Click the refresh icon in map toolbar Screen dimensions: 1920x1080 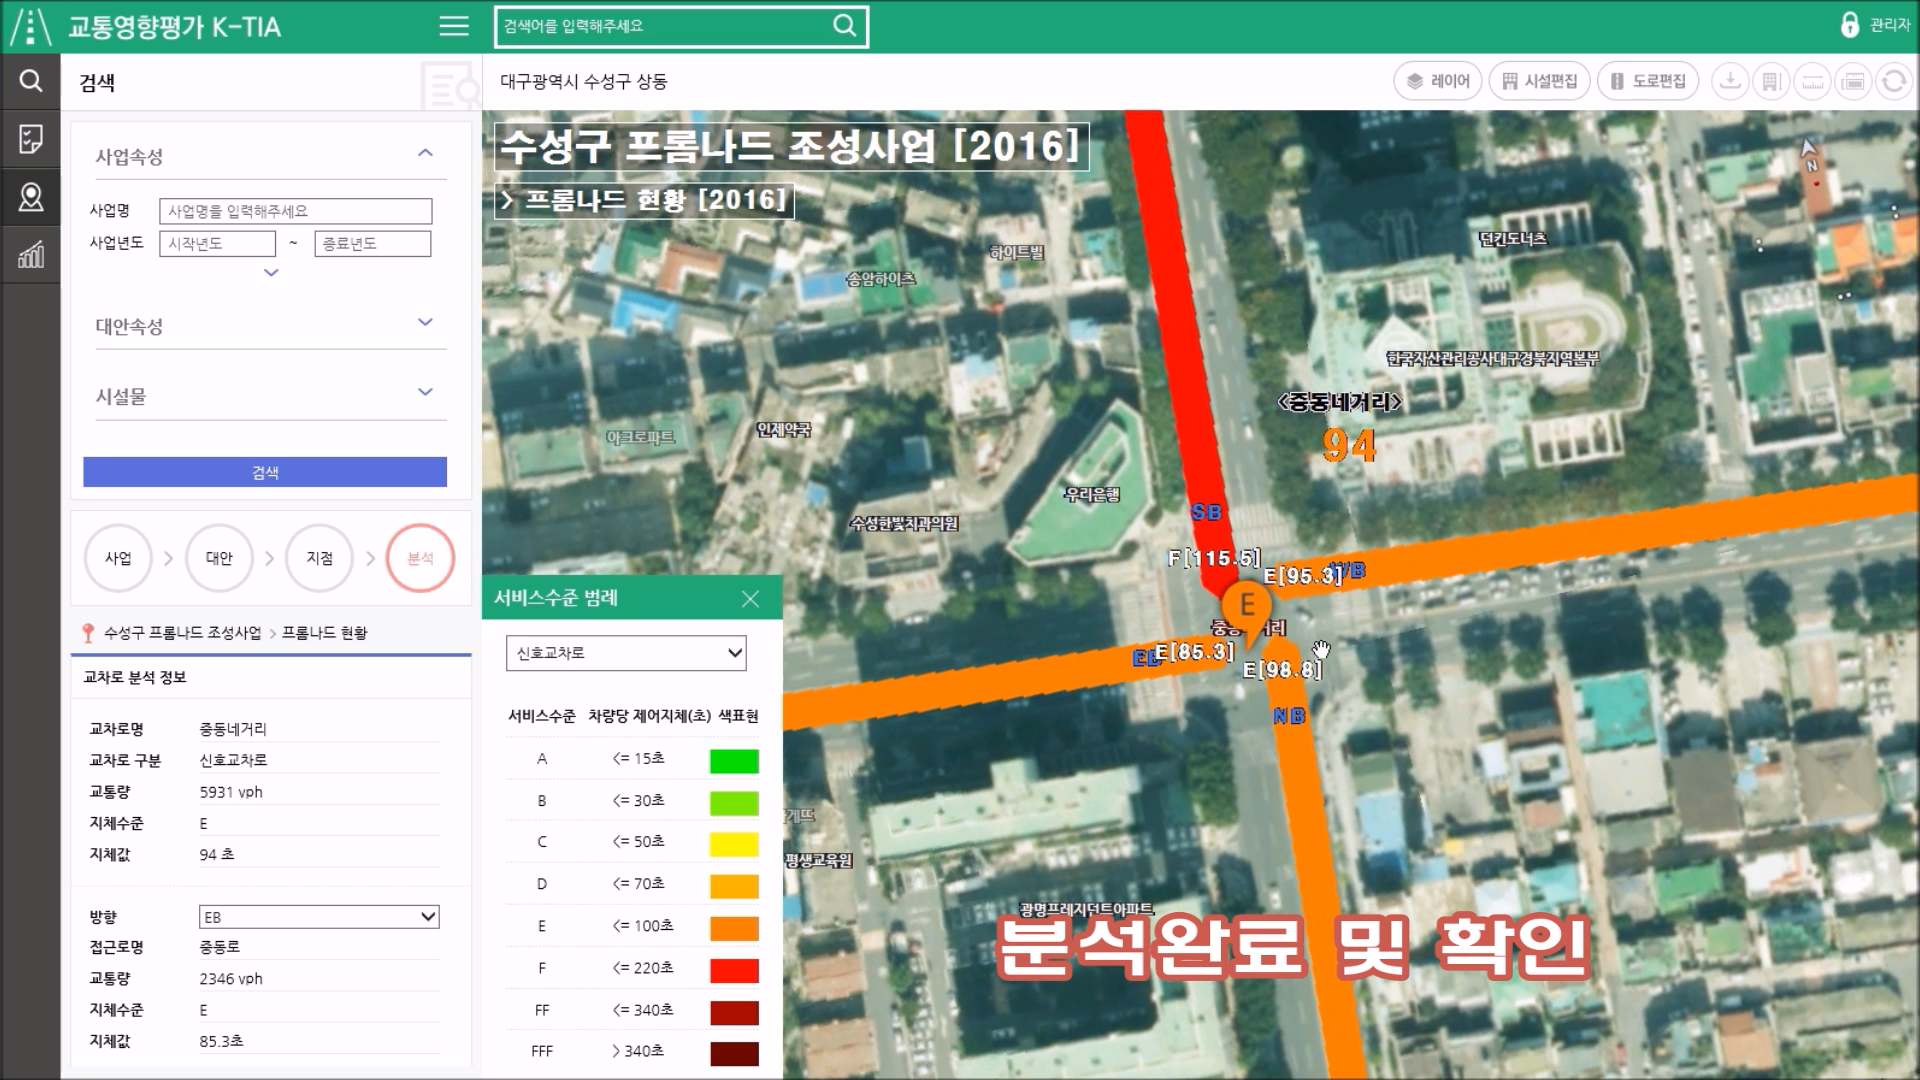click(x=1894, y=81)
